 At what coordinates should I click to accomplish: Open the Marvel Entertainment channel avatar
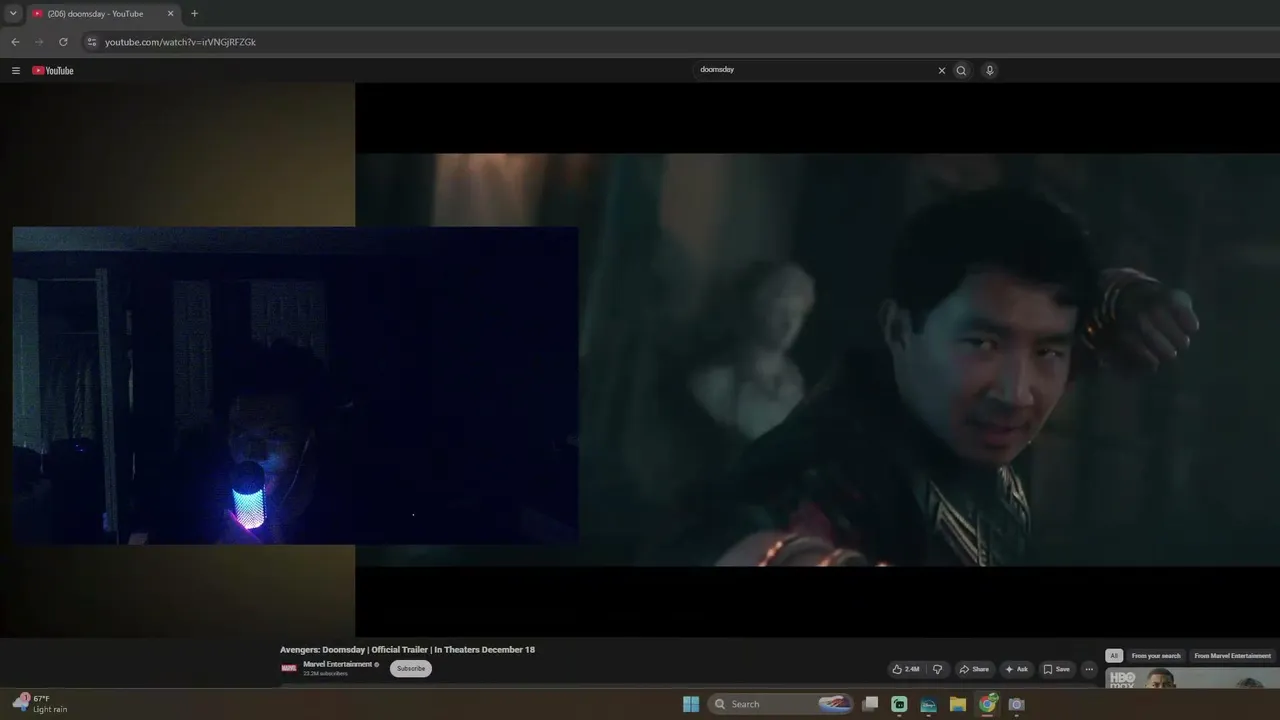point(289,668)
